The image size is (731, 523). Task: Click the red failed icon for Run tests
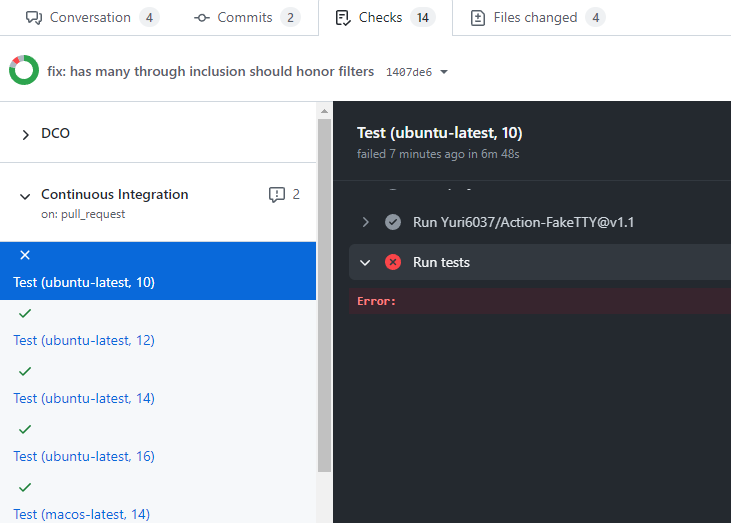coord(393,262)
